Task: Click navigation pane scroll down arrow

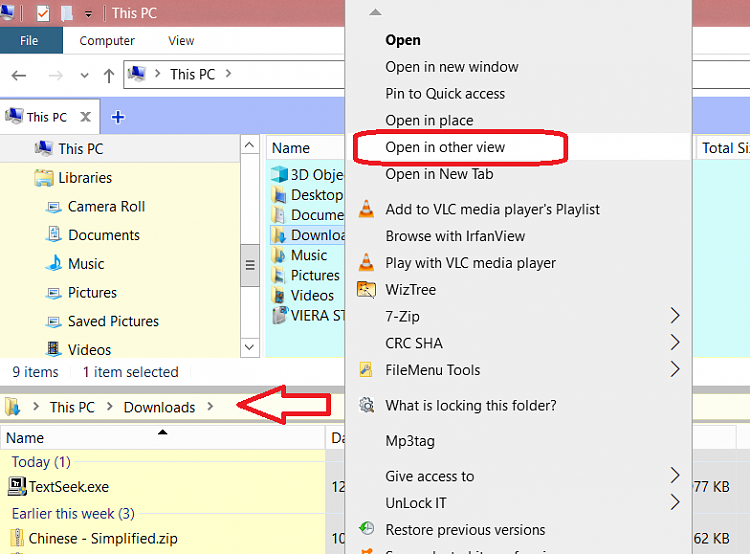Action: (x=249, y=347)
